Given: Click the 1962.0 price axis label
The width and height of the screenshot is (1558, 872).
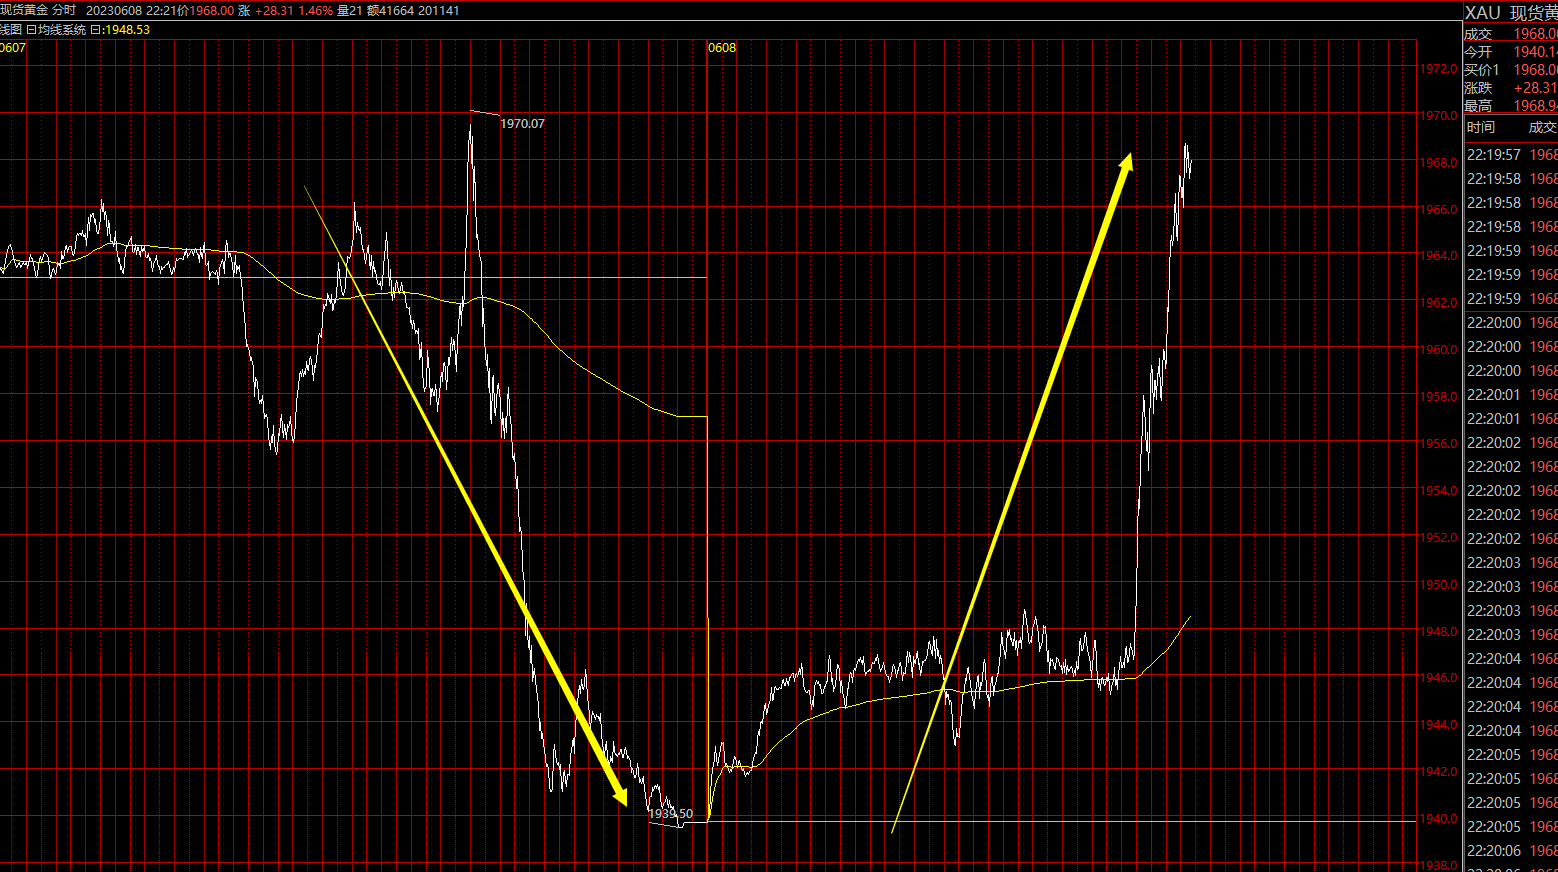Looking at the screenshot, I should (x=1438, y=303).
